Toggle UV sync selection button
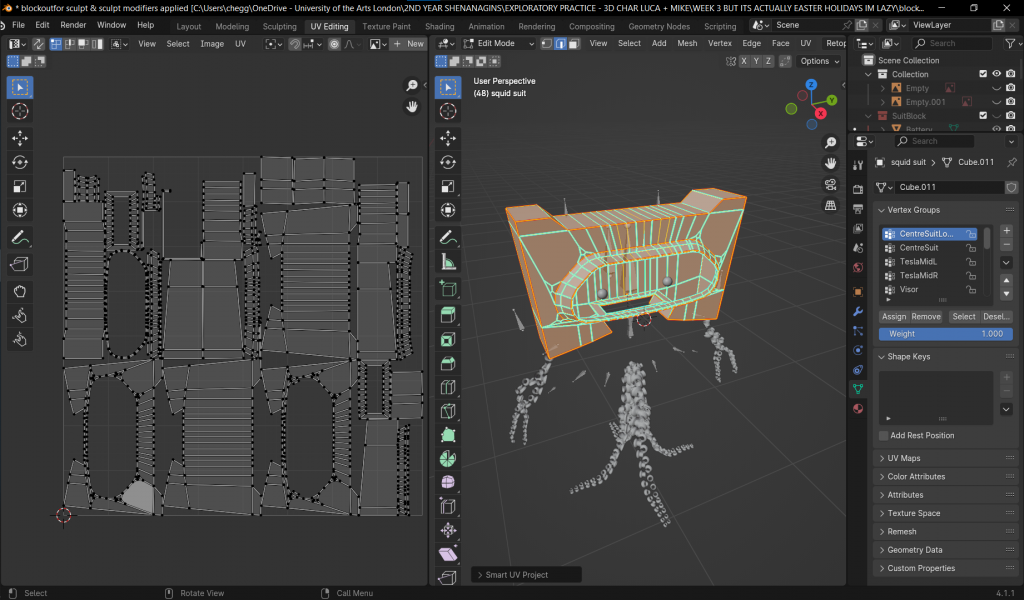This screenshot has width=1024, height=600. click(39, 44)
